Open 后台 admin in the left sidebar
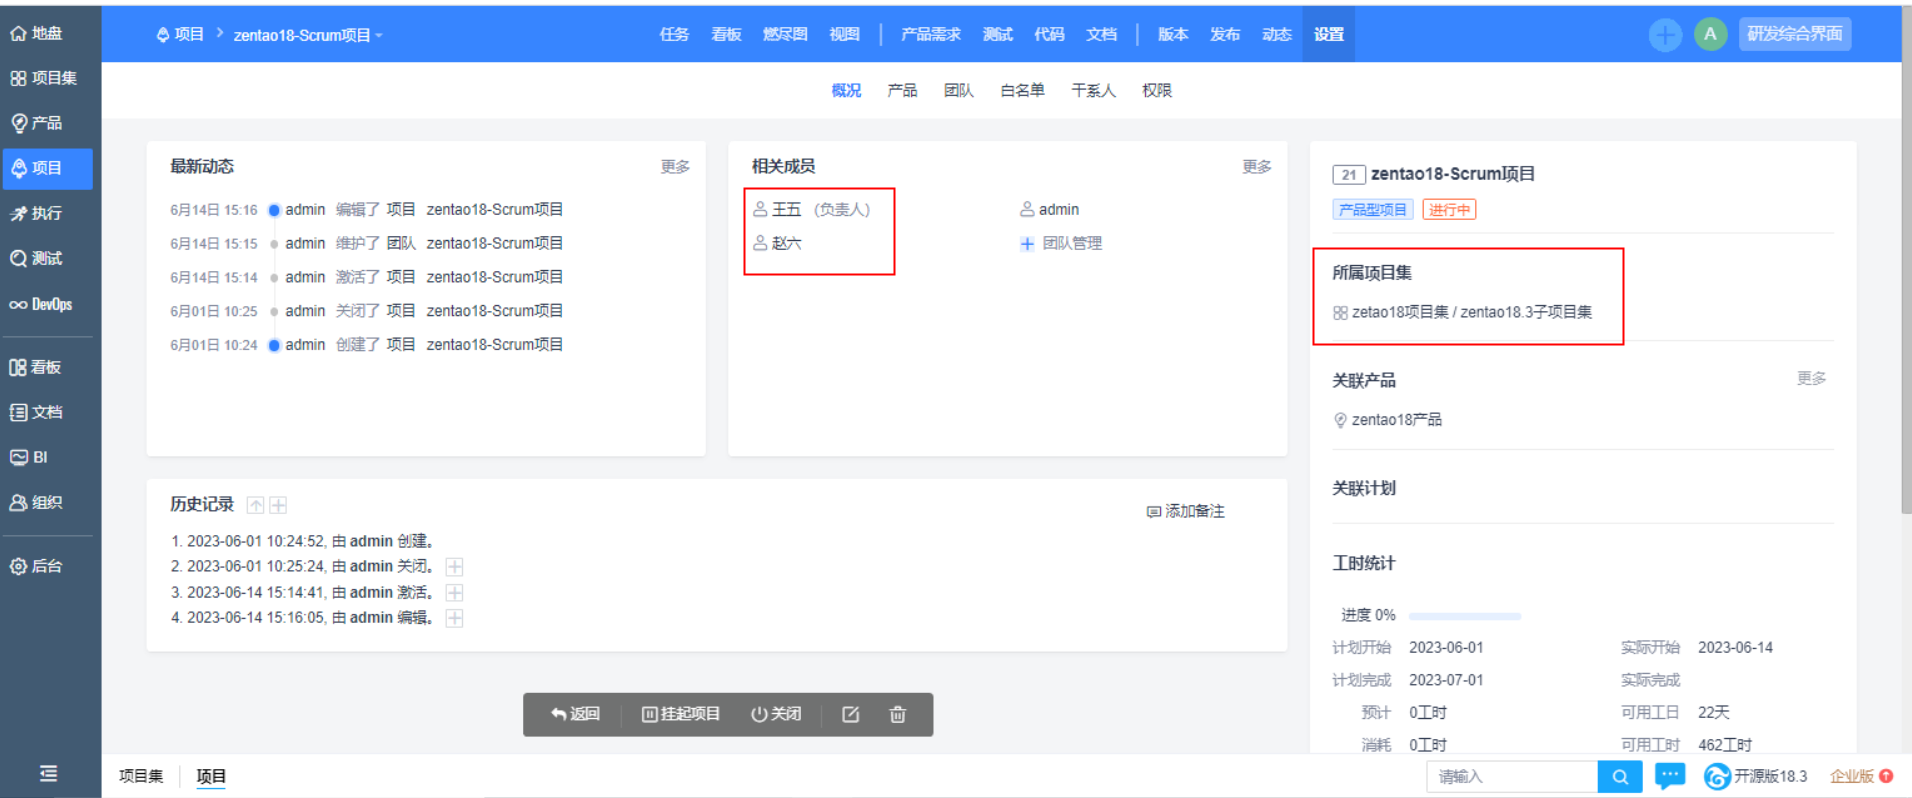Screen dimensions: 1912x798 37,566
